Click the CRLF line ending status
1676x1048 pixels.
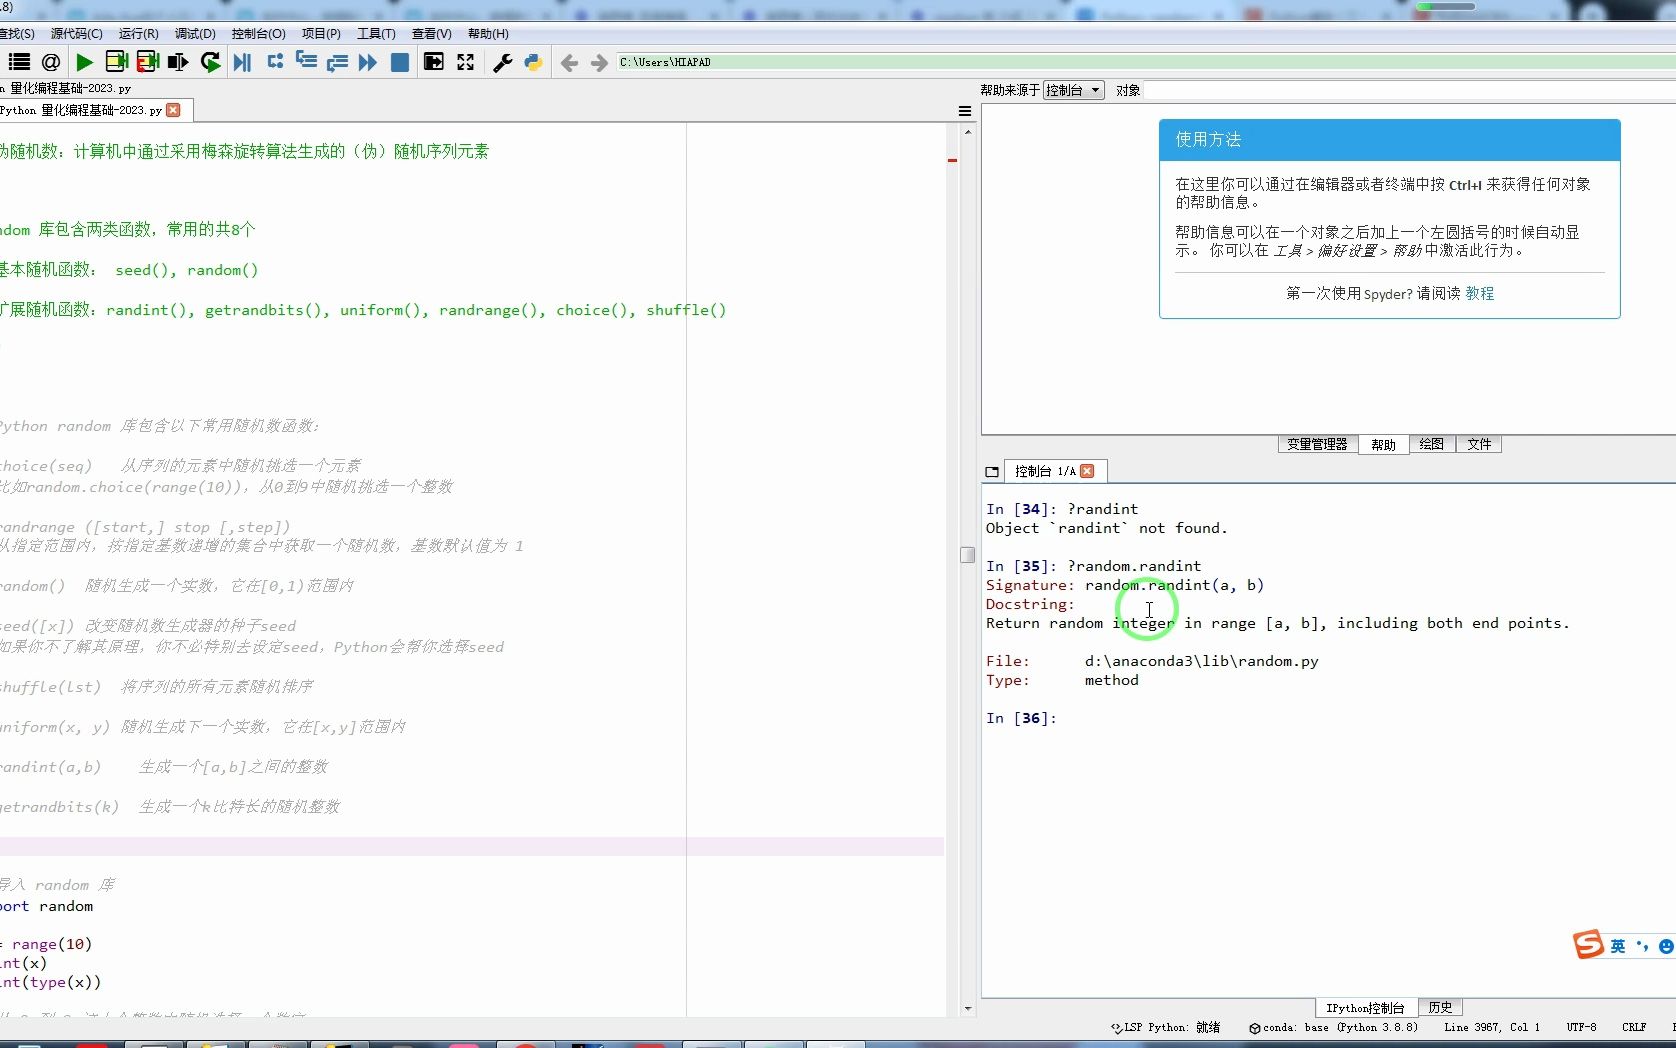pyautogui.click(x=1634, y=1027)
